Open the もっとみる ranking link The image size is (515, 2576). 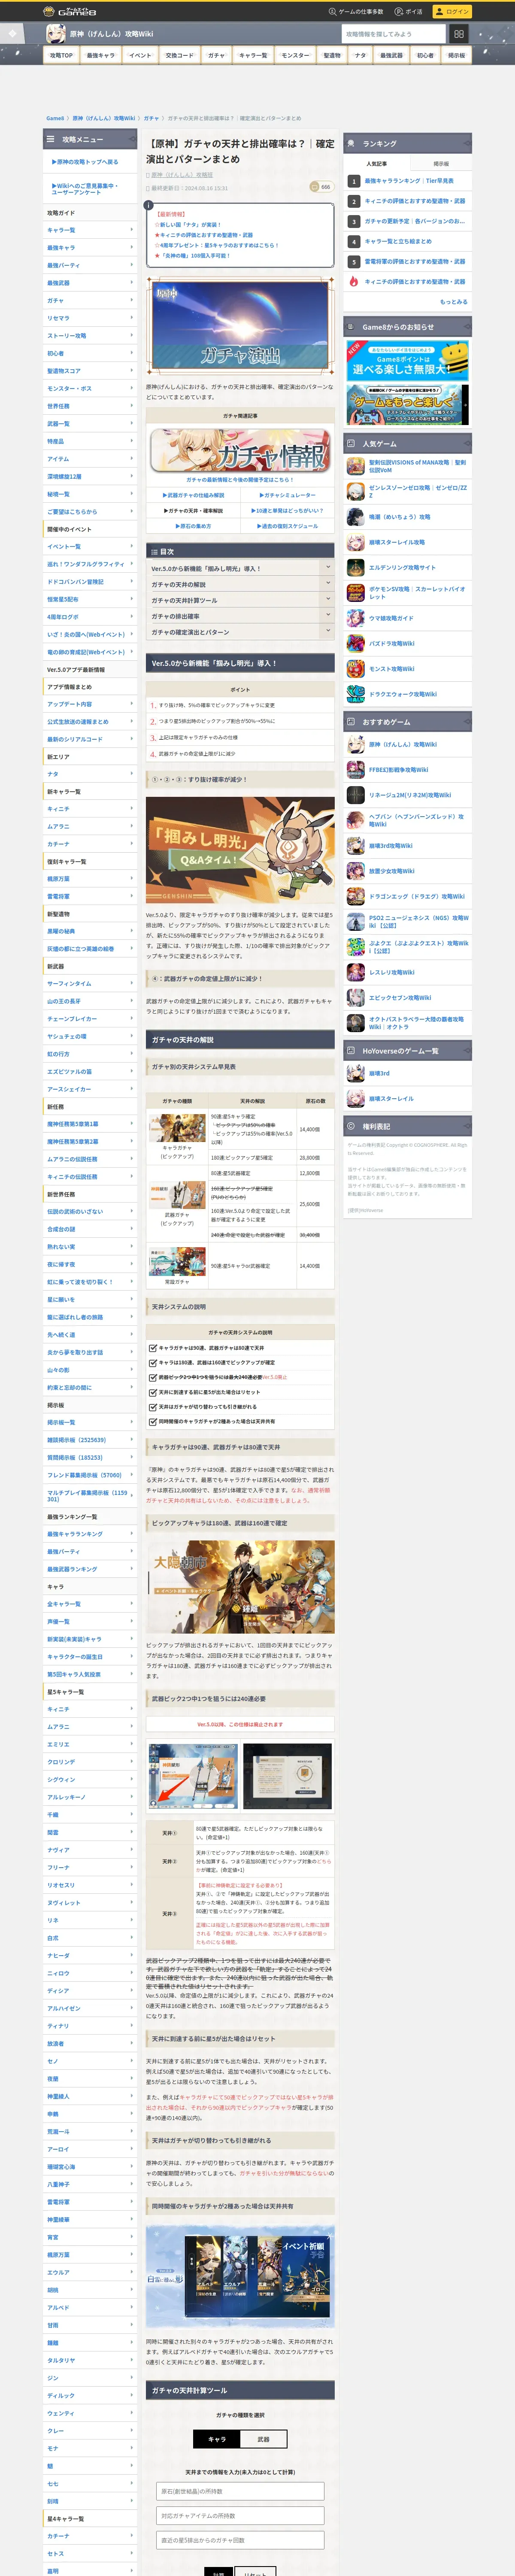pyautogui.click(x=454, y=302)
